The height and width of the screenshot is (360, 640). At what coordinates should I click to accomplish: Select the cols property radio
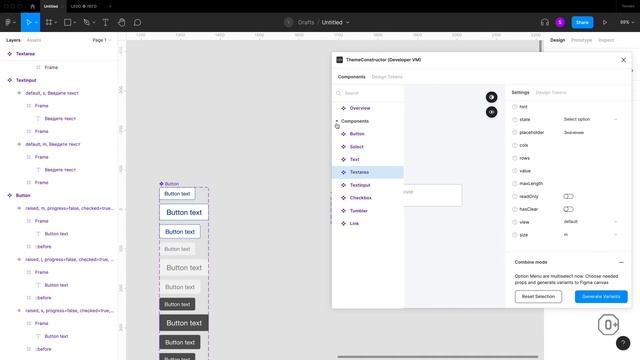click(x=515, y=145)
